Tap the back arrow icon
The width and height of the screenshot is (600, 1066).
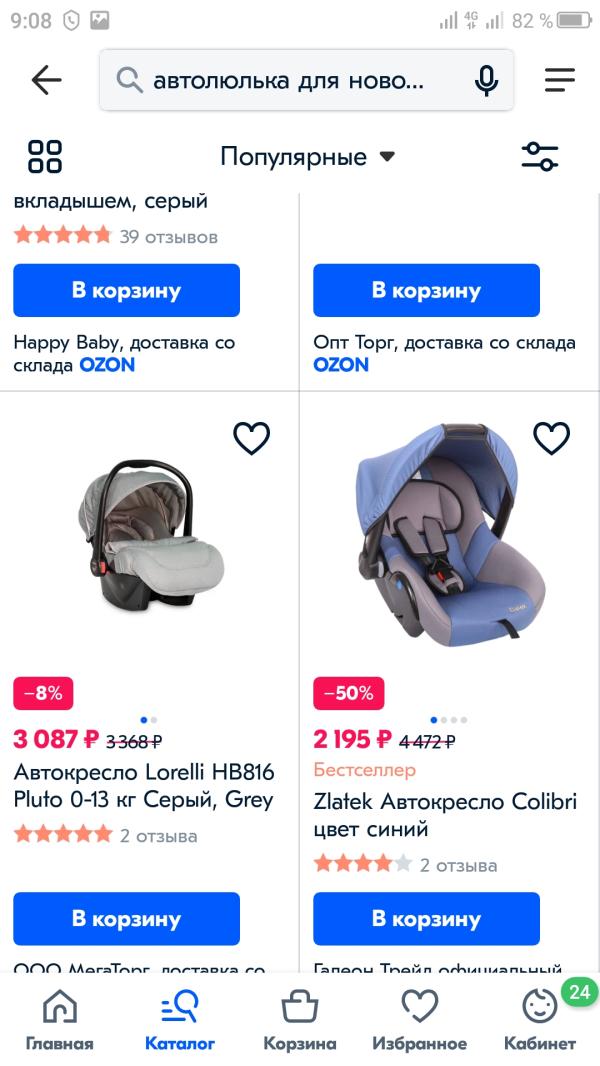tap(46, 80)
